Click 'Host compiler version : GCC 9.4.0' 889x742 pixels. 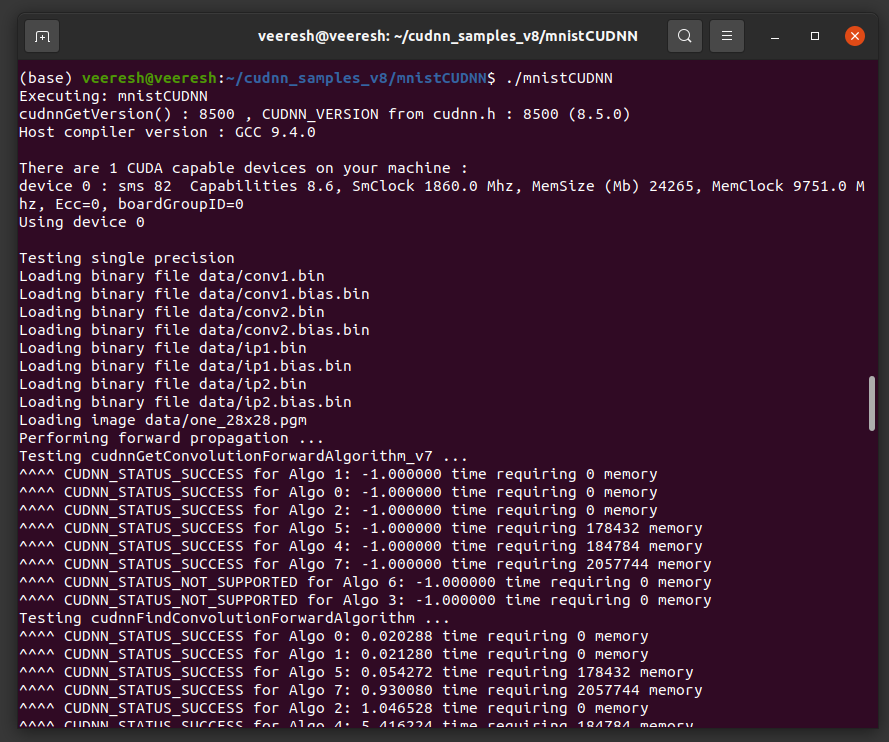point(167,133)
